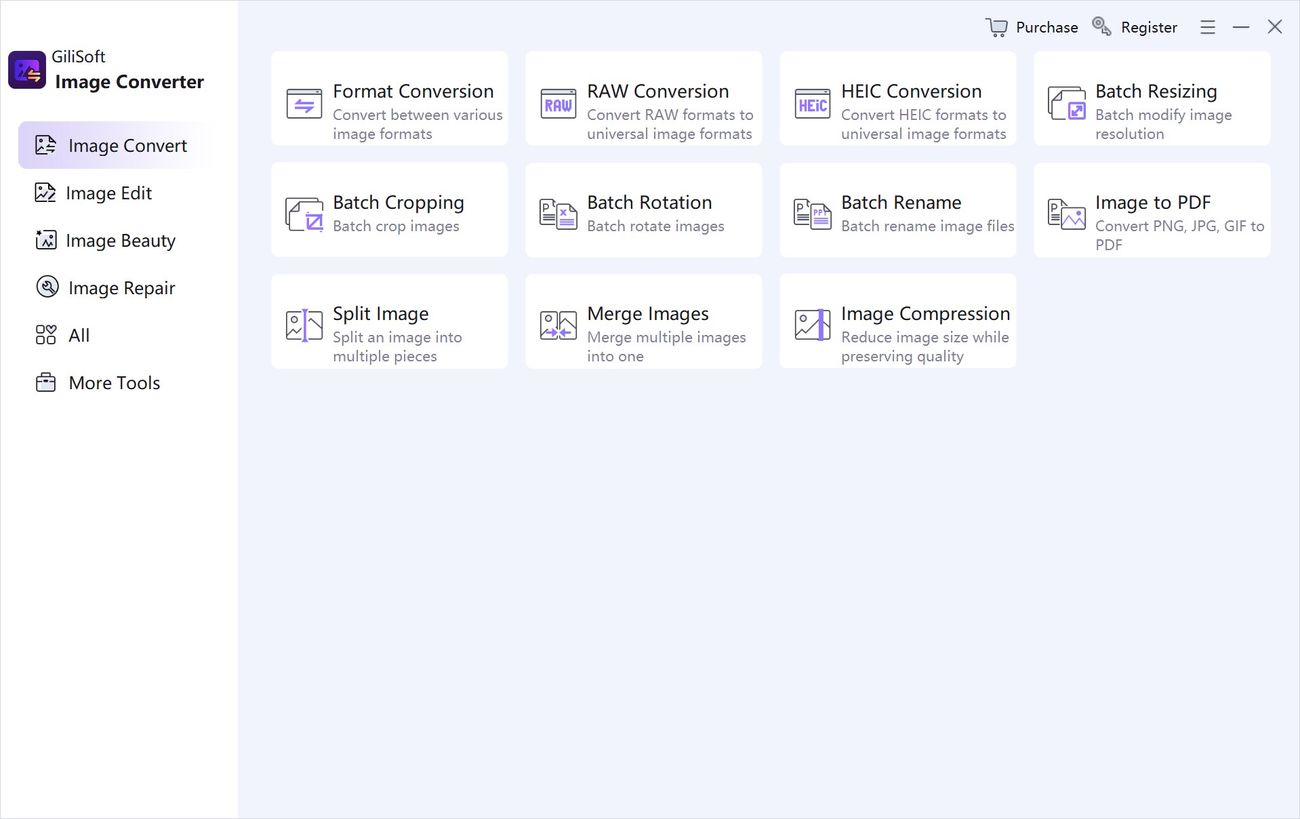Click the Batch Rename card icon
Viewport: 1300px width, 819px height.
coord(812,214)
